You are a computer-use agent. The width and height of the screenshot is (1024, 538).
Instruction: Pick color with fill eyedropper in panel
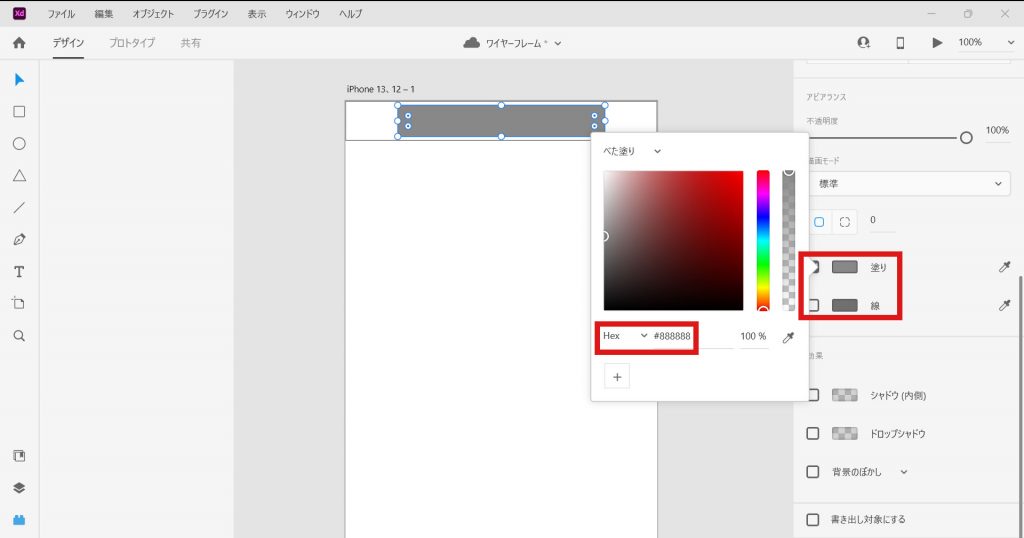pyautogui.click(x=1004, y=266)
